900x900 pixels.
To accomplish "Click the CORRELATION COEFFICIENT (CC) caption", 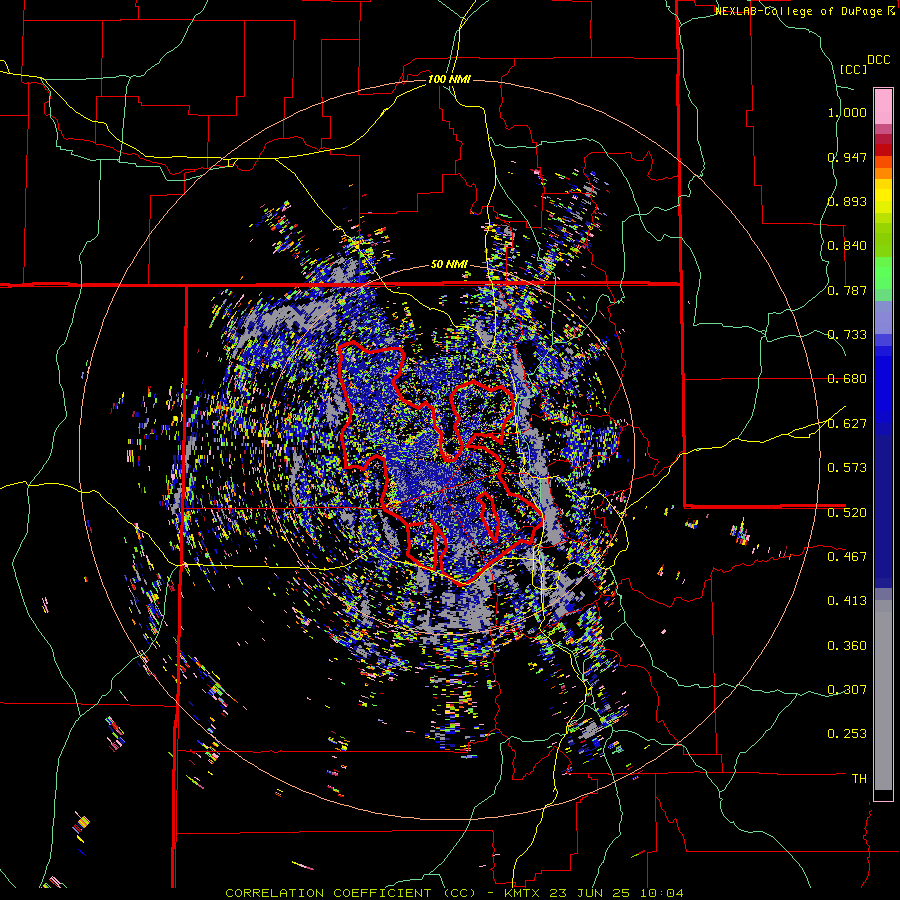I will [351, 893].
